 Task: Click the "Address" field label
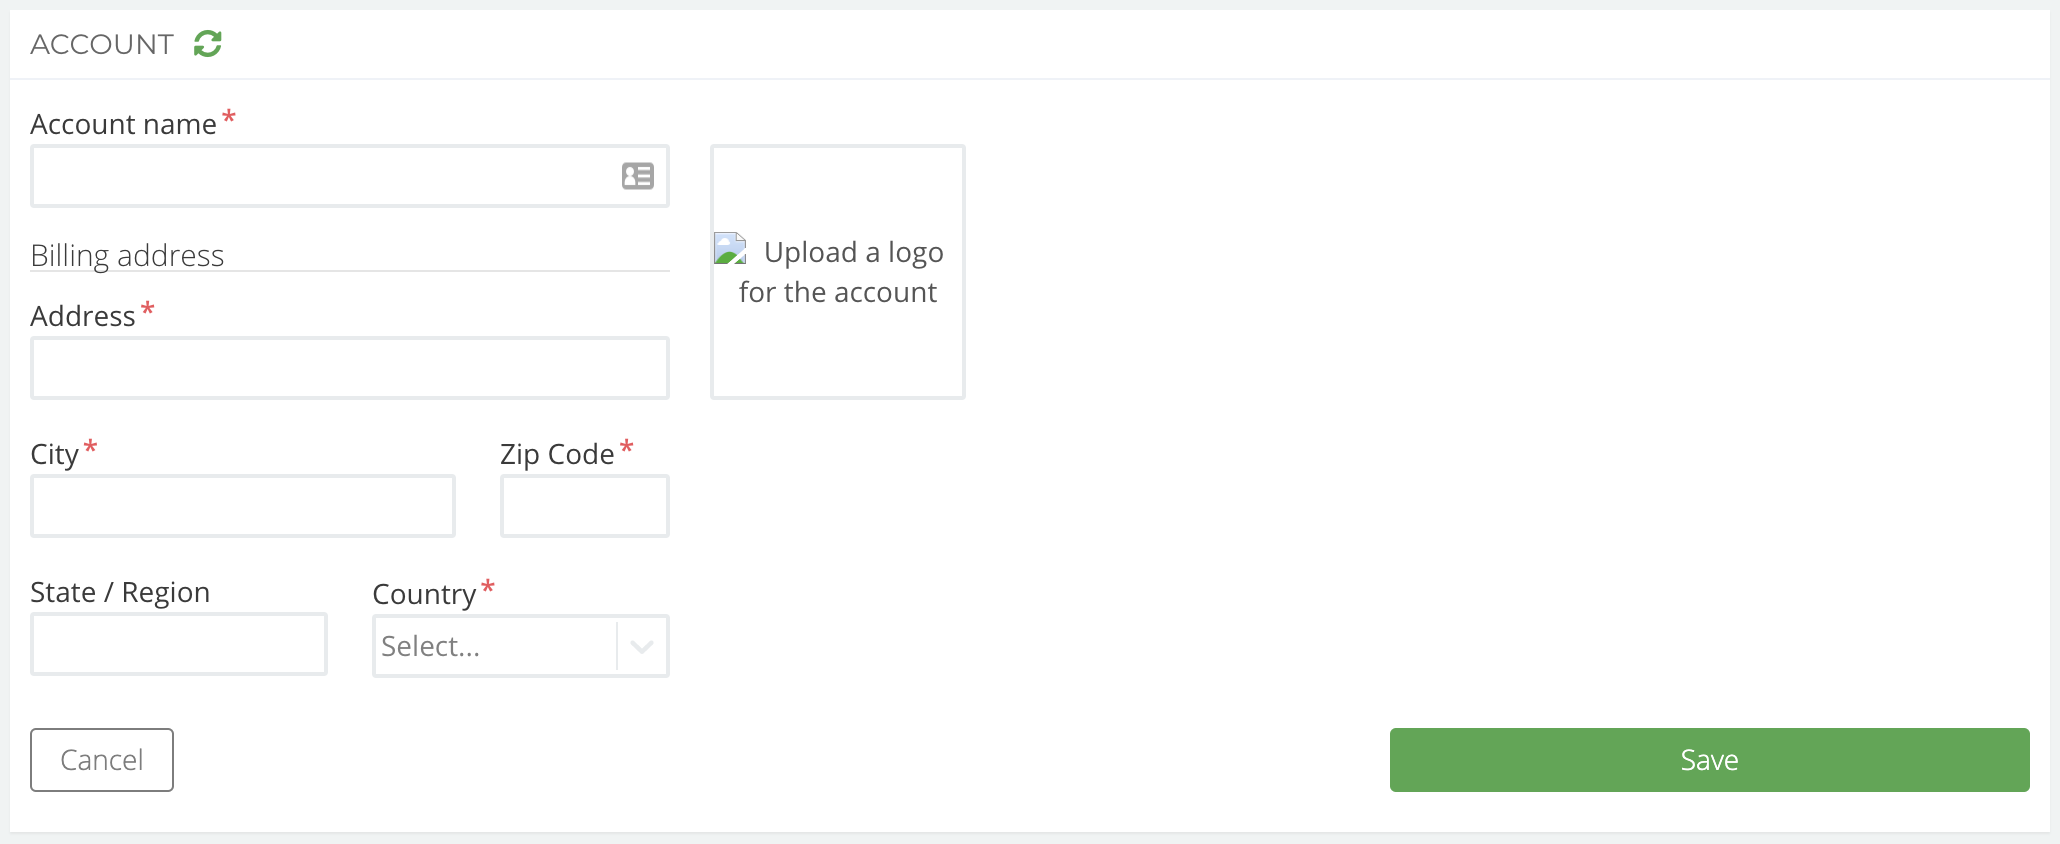tap(82, 316)
